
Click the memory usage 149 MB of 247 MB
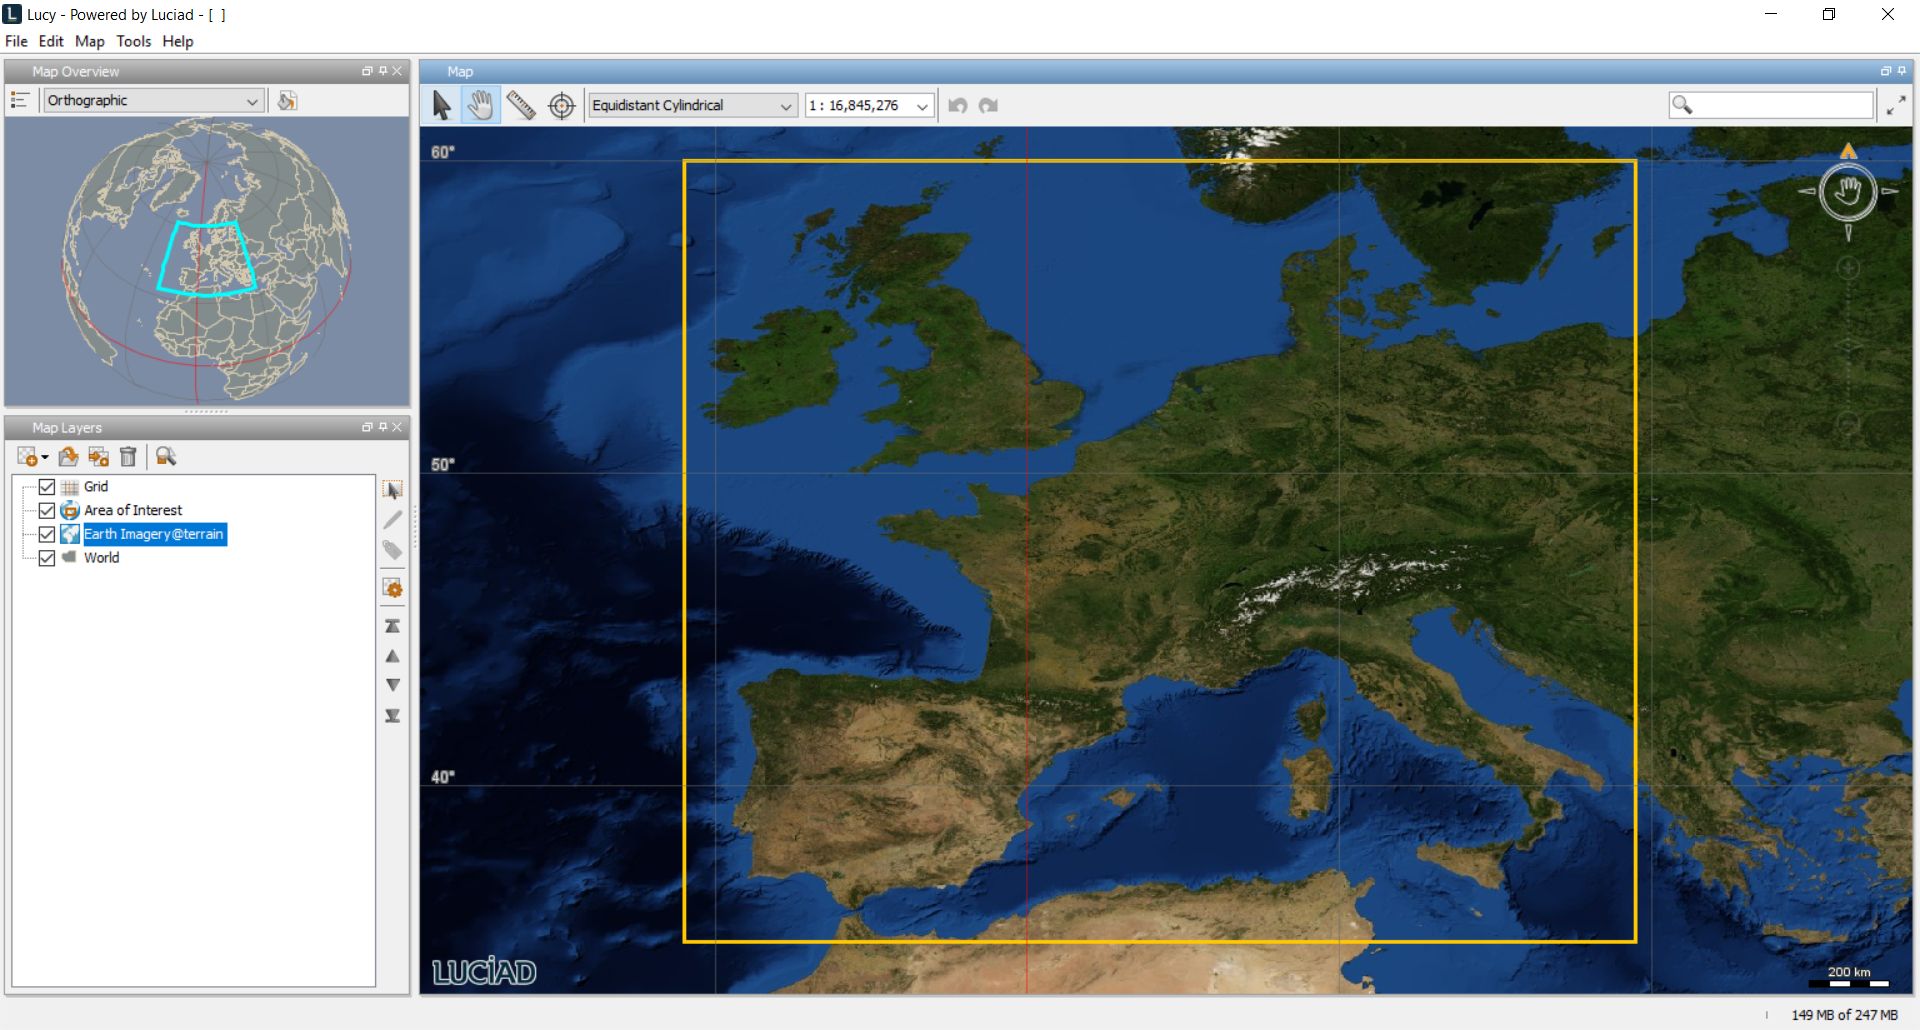point(1844,1015)
